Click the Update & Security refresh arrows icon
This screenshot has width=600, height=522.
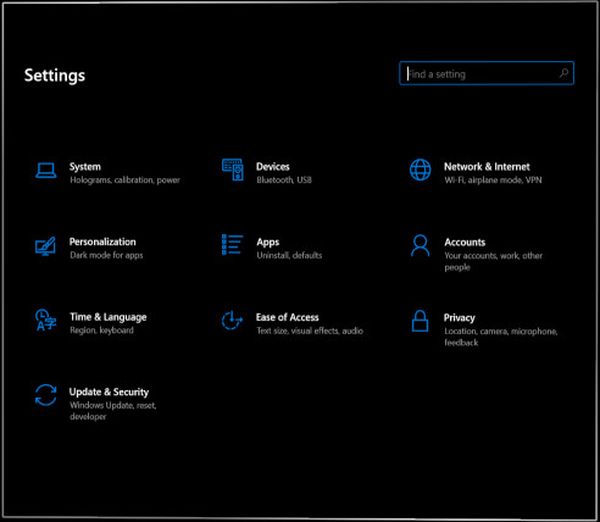46,395
